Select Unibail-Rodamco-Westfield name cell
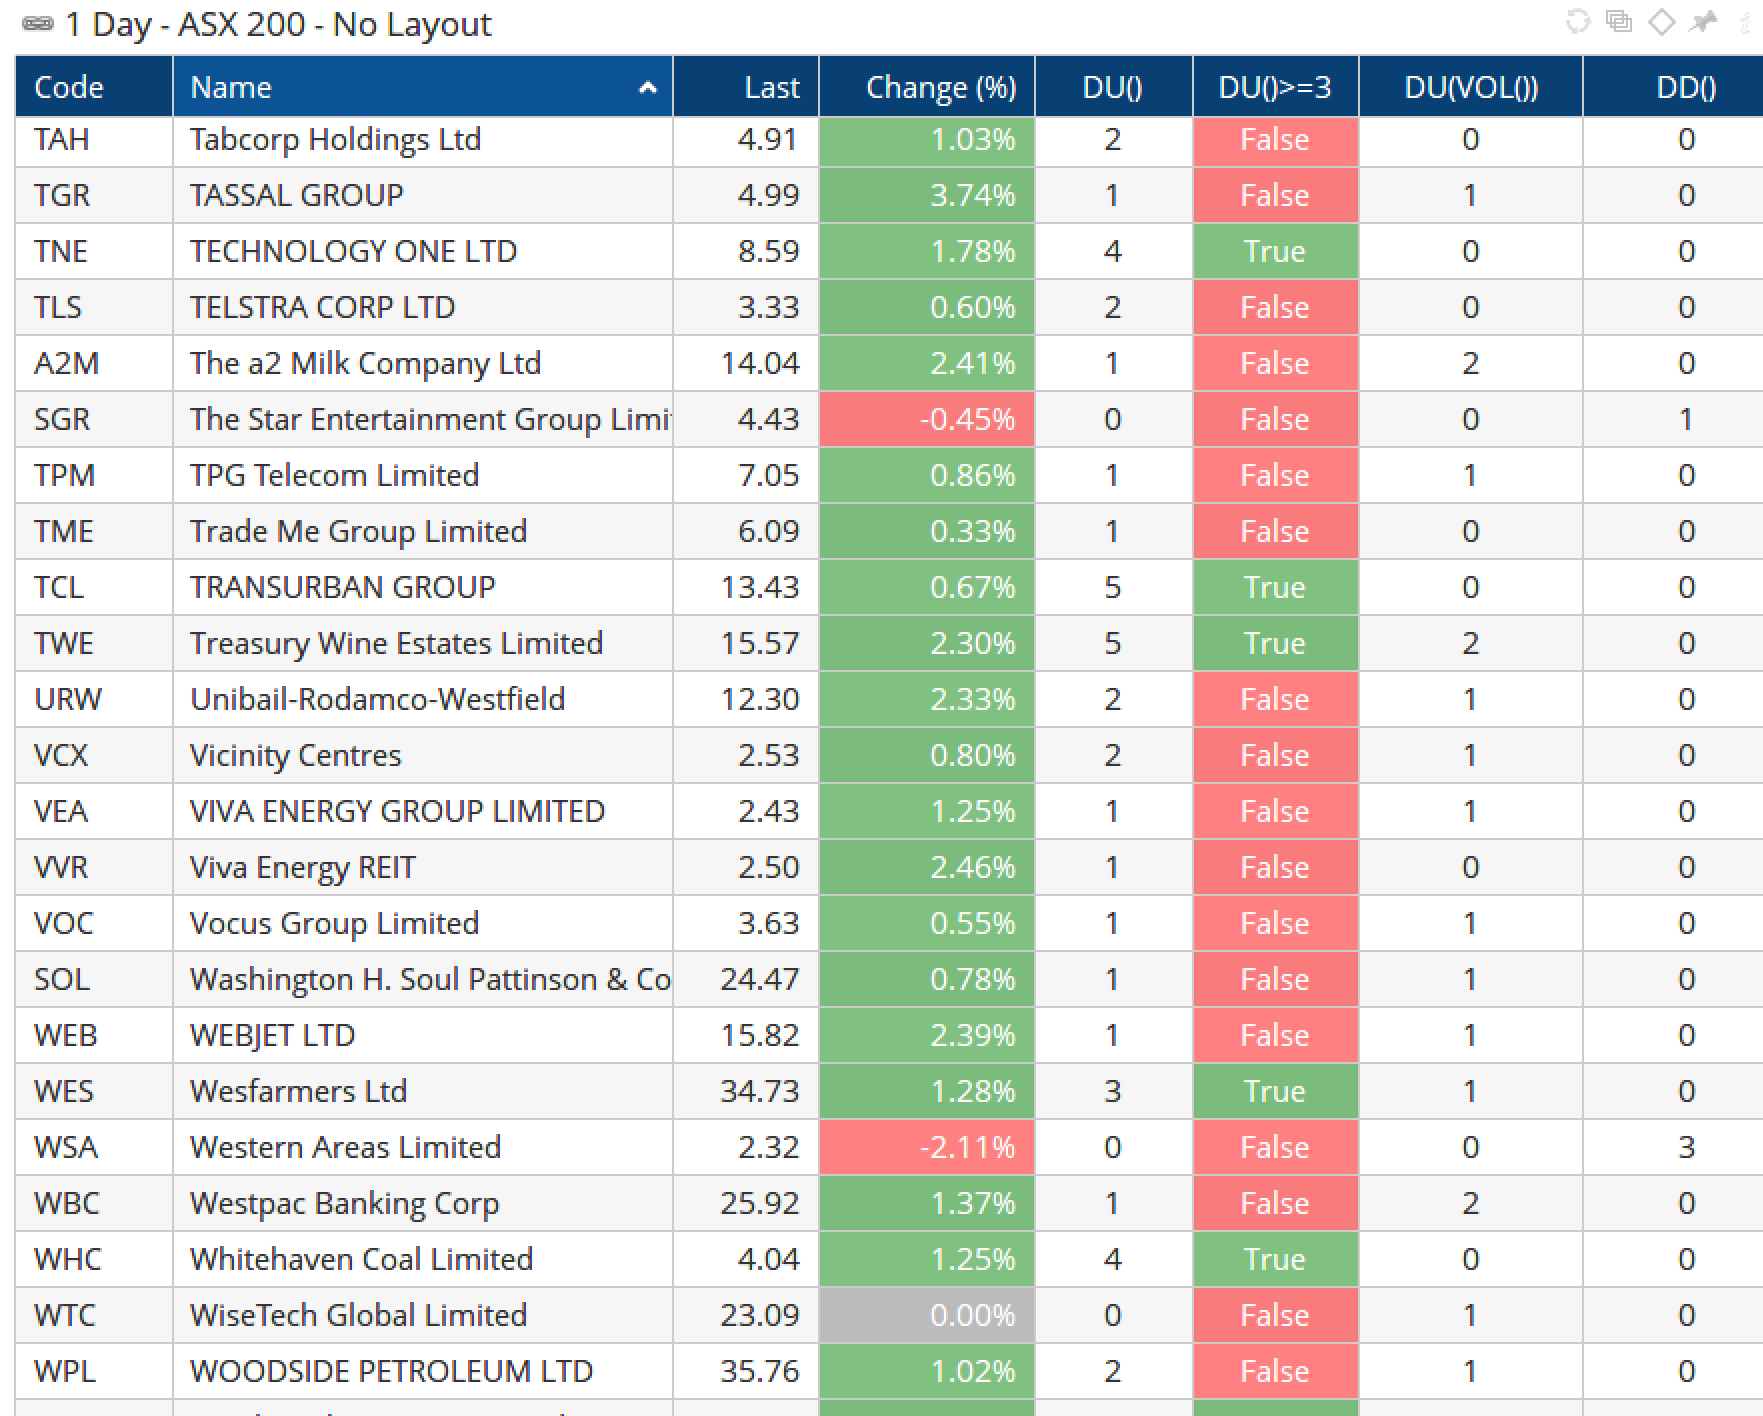The width and height of the screenshot is (1763, 1416). (x=423, y=699)
